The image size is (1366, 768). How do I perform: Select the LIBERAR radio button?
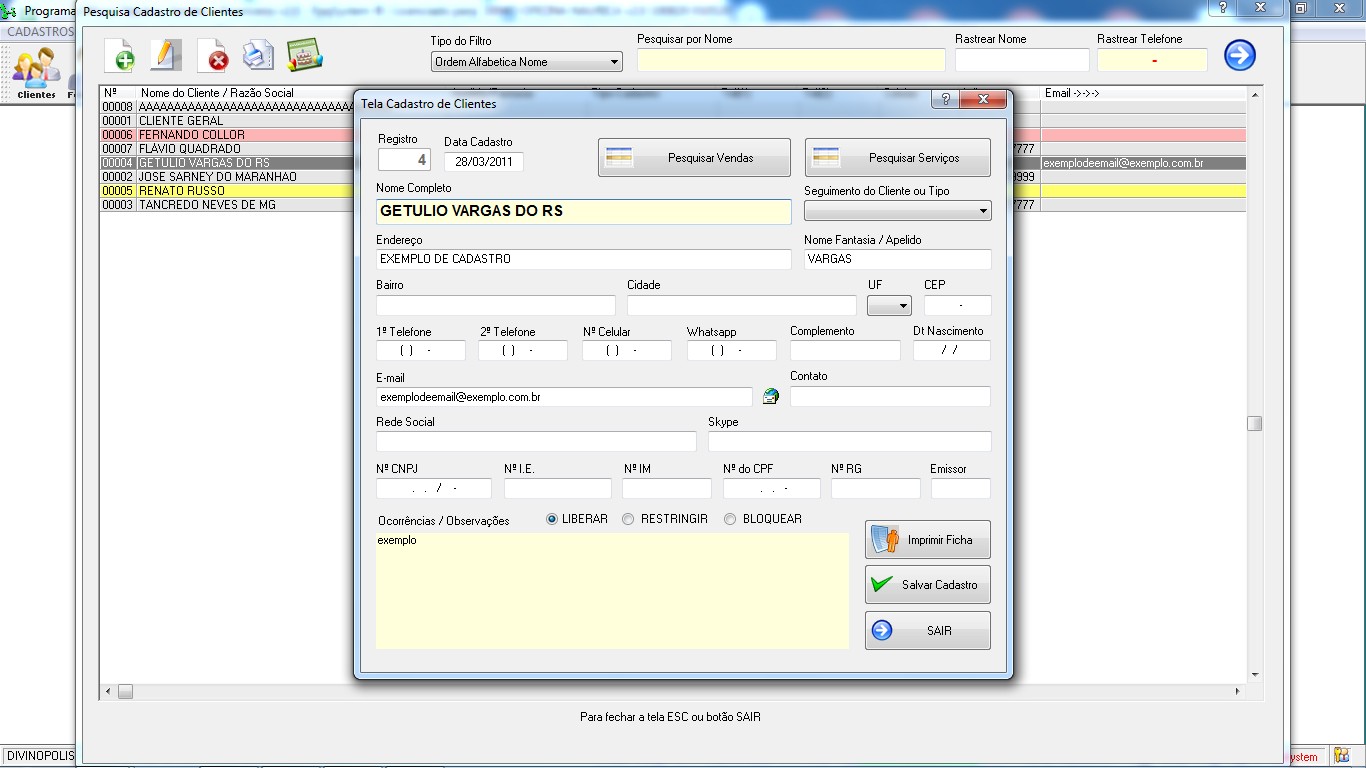pyautogui.click(x=552, y=519)
